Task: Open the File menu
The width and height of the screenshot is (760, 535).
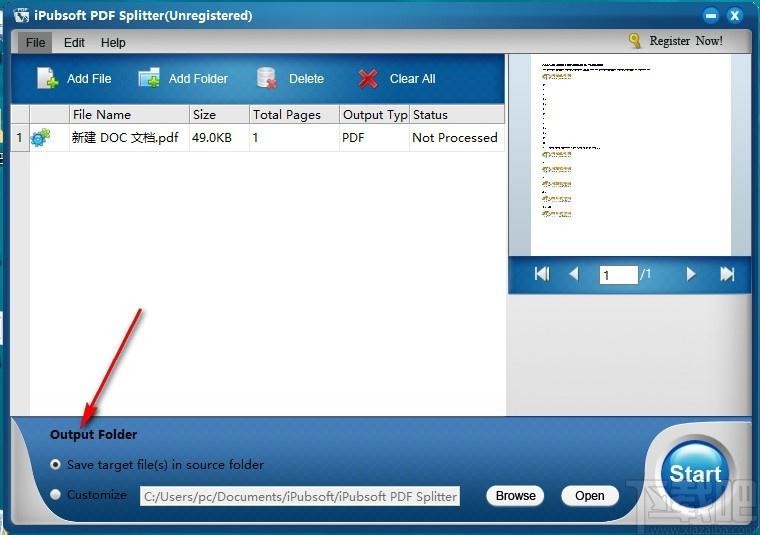Action: click(x=35, y=43)
